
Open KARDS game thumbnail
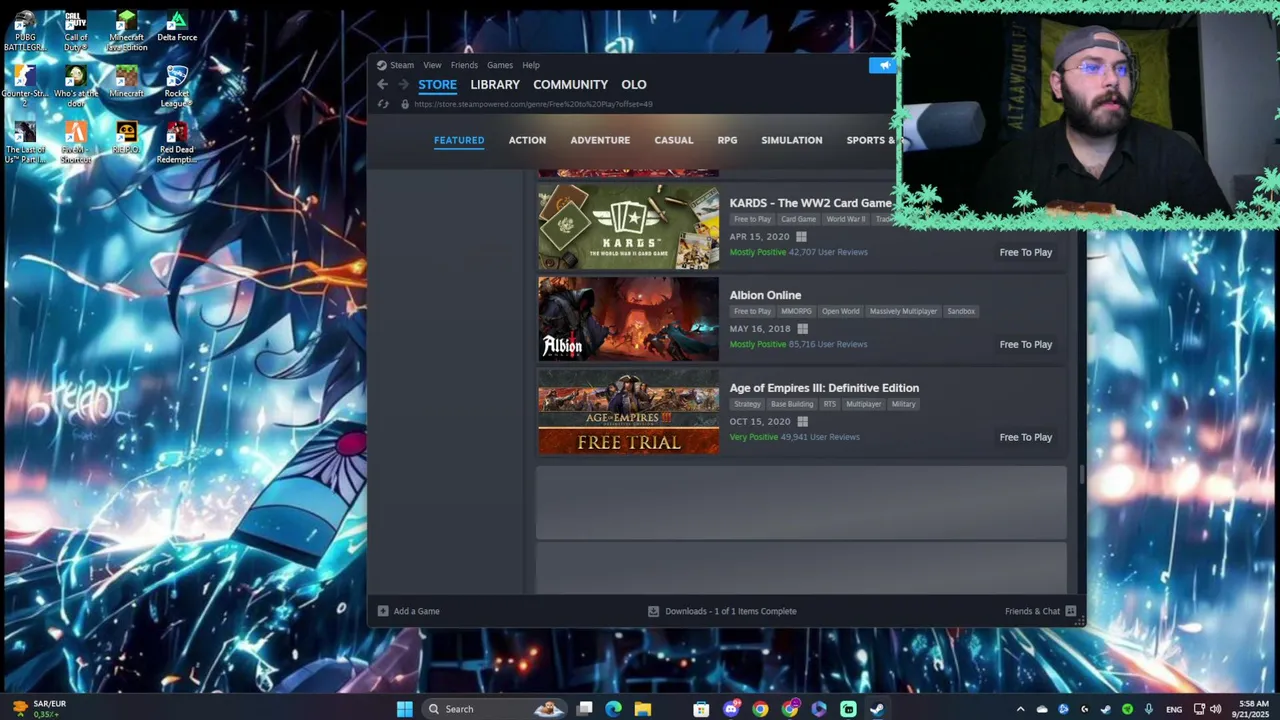click(628, 227)
